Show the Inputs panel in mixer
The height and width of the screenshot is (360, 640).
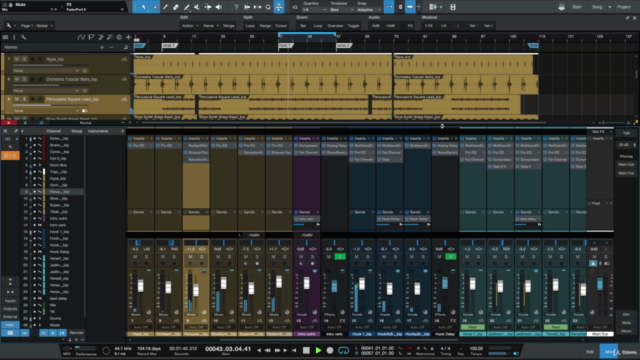pyautogui.click(x=10, y=301)
